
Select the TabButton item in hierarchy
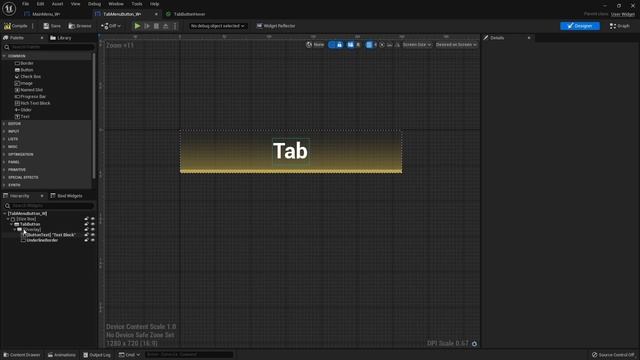(28, 224)
